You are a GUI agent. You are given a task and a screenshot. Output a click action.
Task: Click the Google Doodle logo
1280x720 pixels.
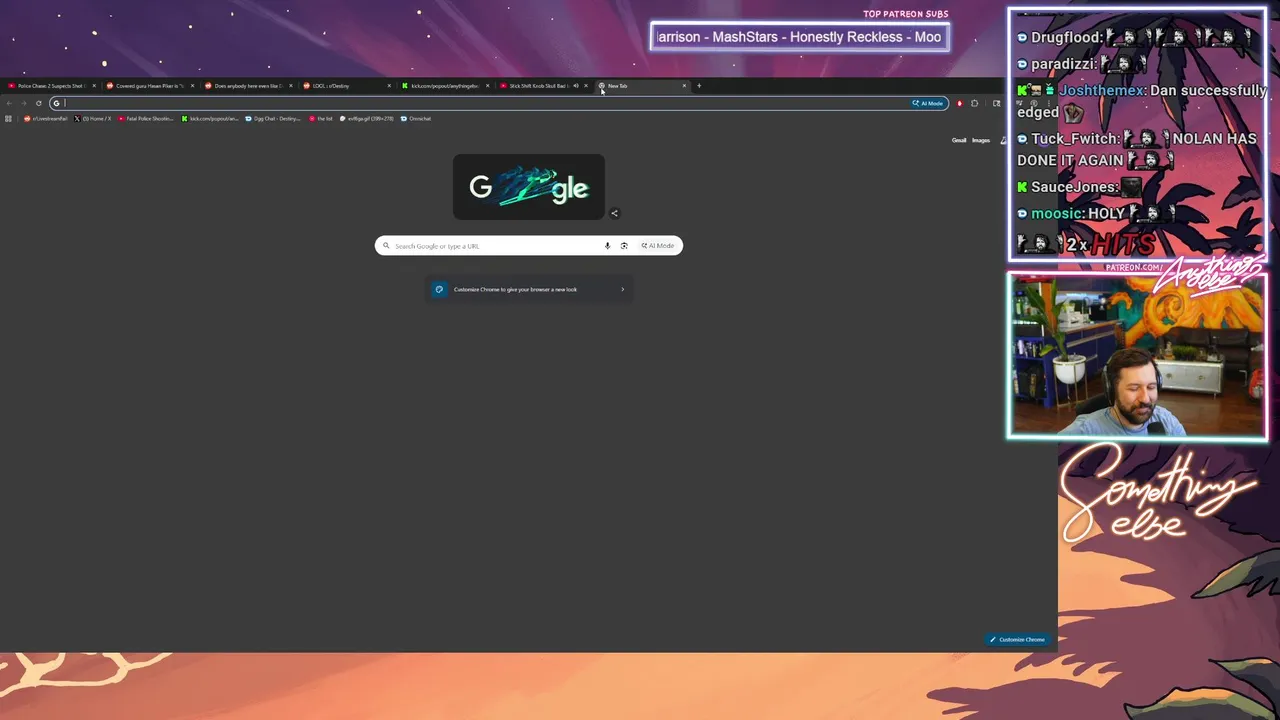click(529, 187)
